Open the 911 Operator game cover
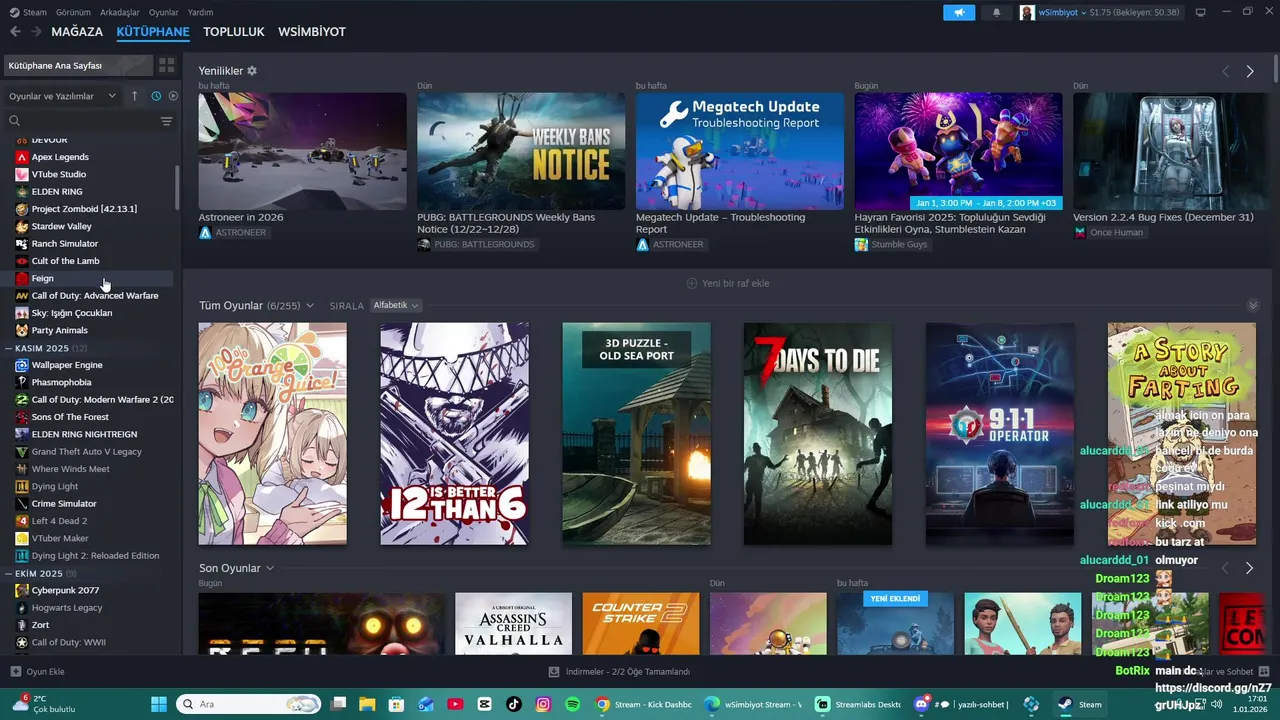 [1000, 433]
